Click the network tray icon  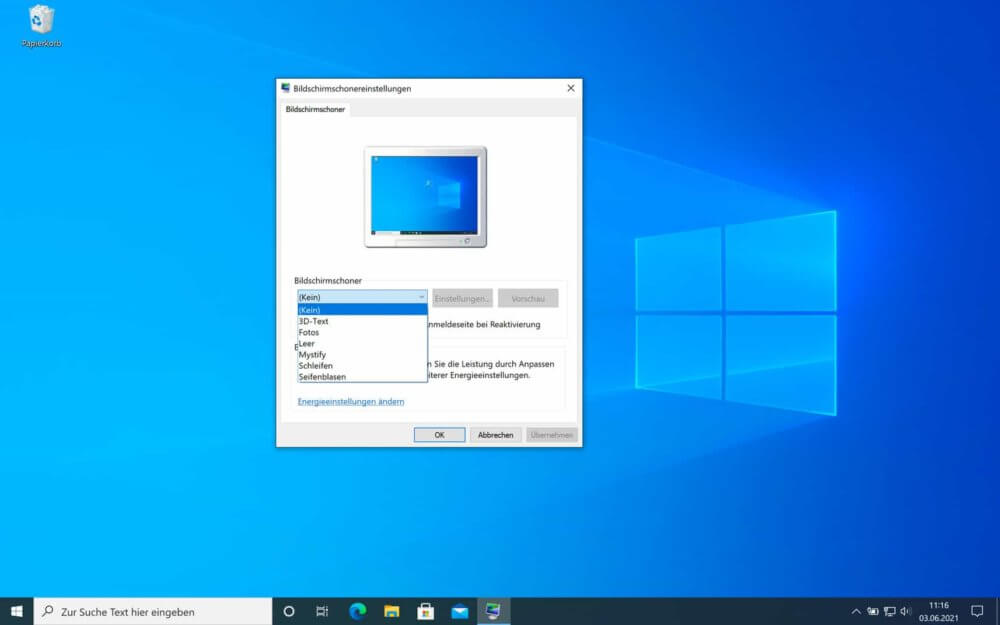click(889, 612)
